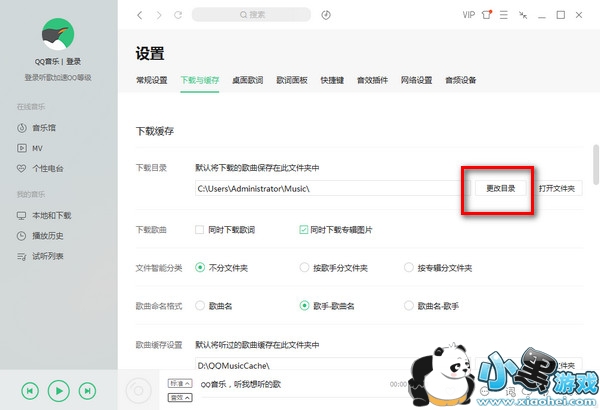Uncheck 同时下载专辑图片 checkbox
The height and width of the screenshot is (410, 600).
[x=303, y=230]
